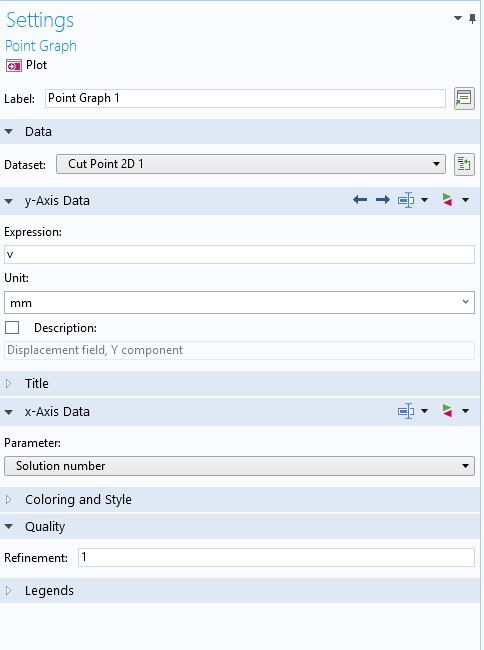The width and height of the screenshot is (484, 650).
Task: Click the label settings icon beside Label field
Action: [x=464, y=98]
